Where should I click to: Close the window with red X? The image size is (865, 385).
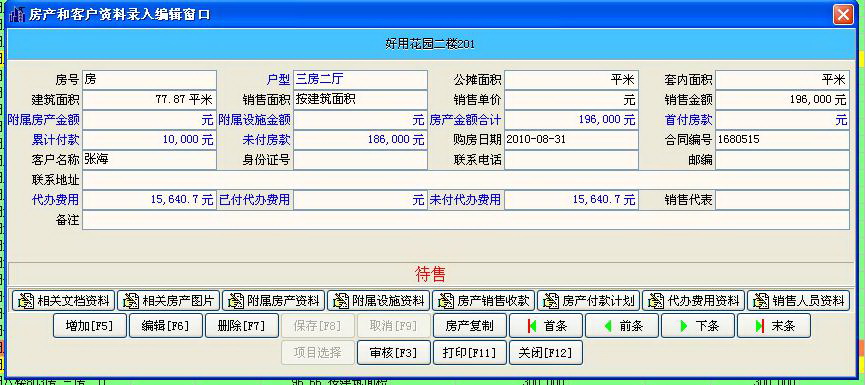click(x=843, y=14)
